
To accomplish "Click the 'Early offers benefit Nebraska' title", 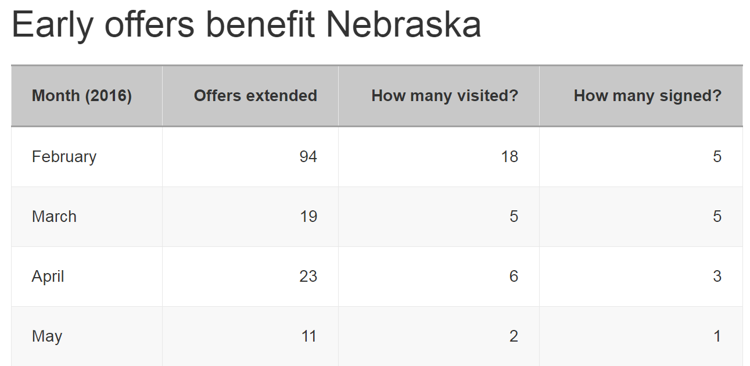I will [246, 25].
